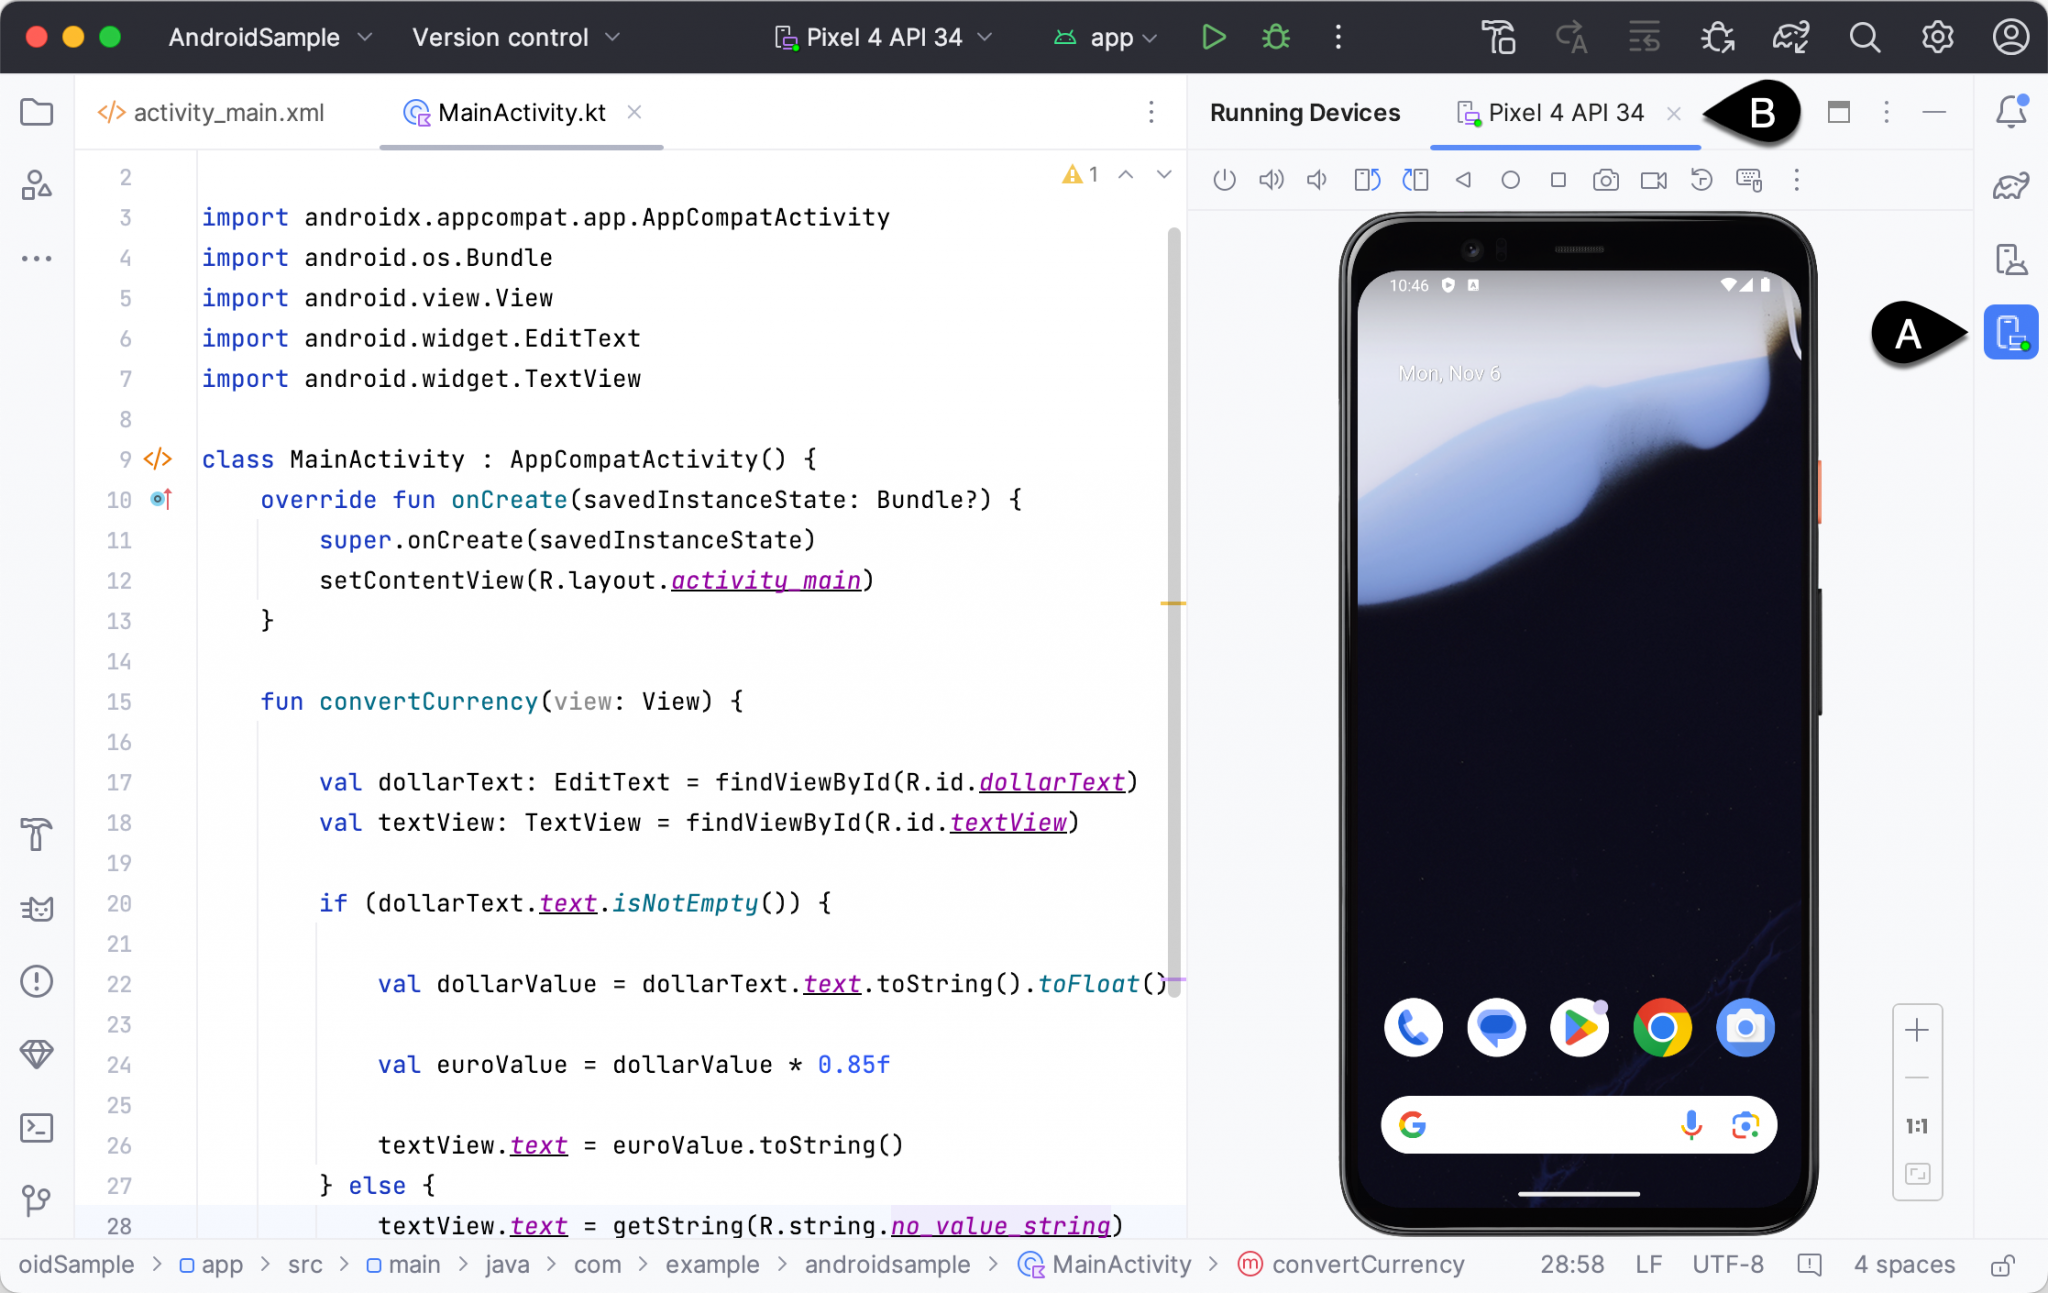The height and width of the screenshot is (1293, 2048).
Task: Sync the project with Gradle files
Action: [x=1791, y=37]
